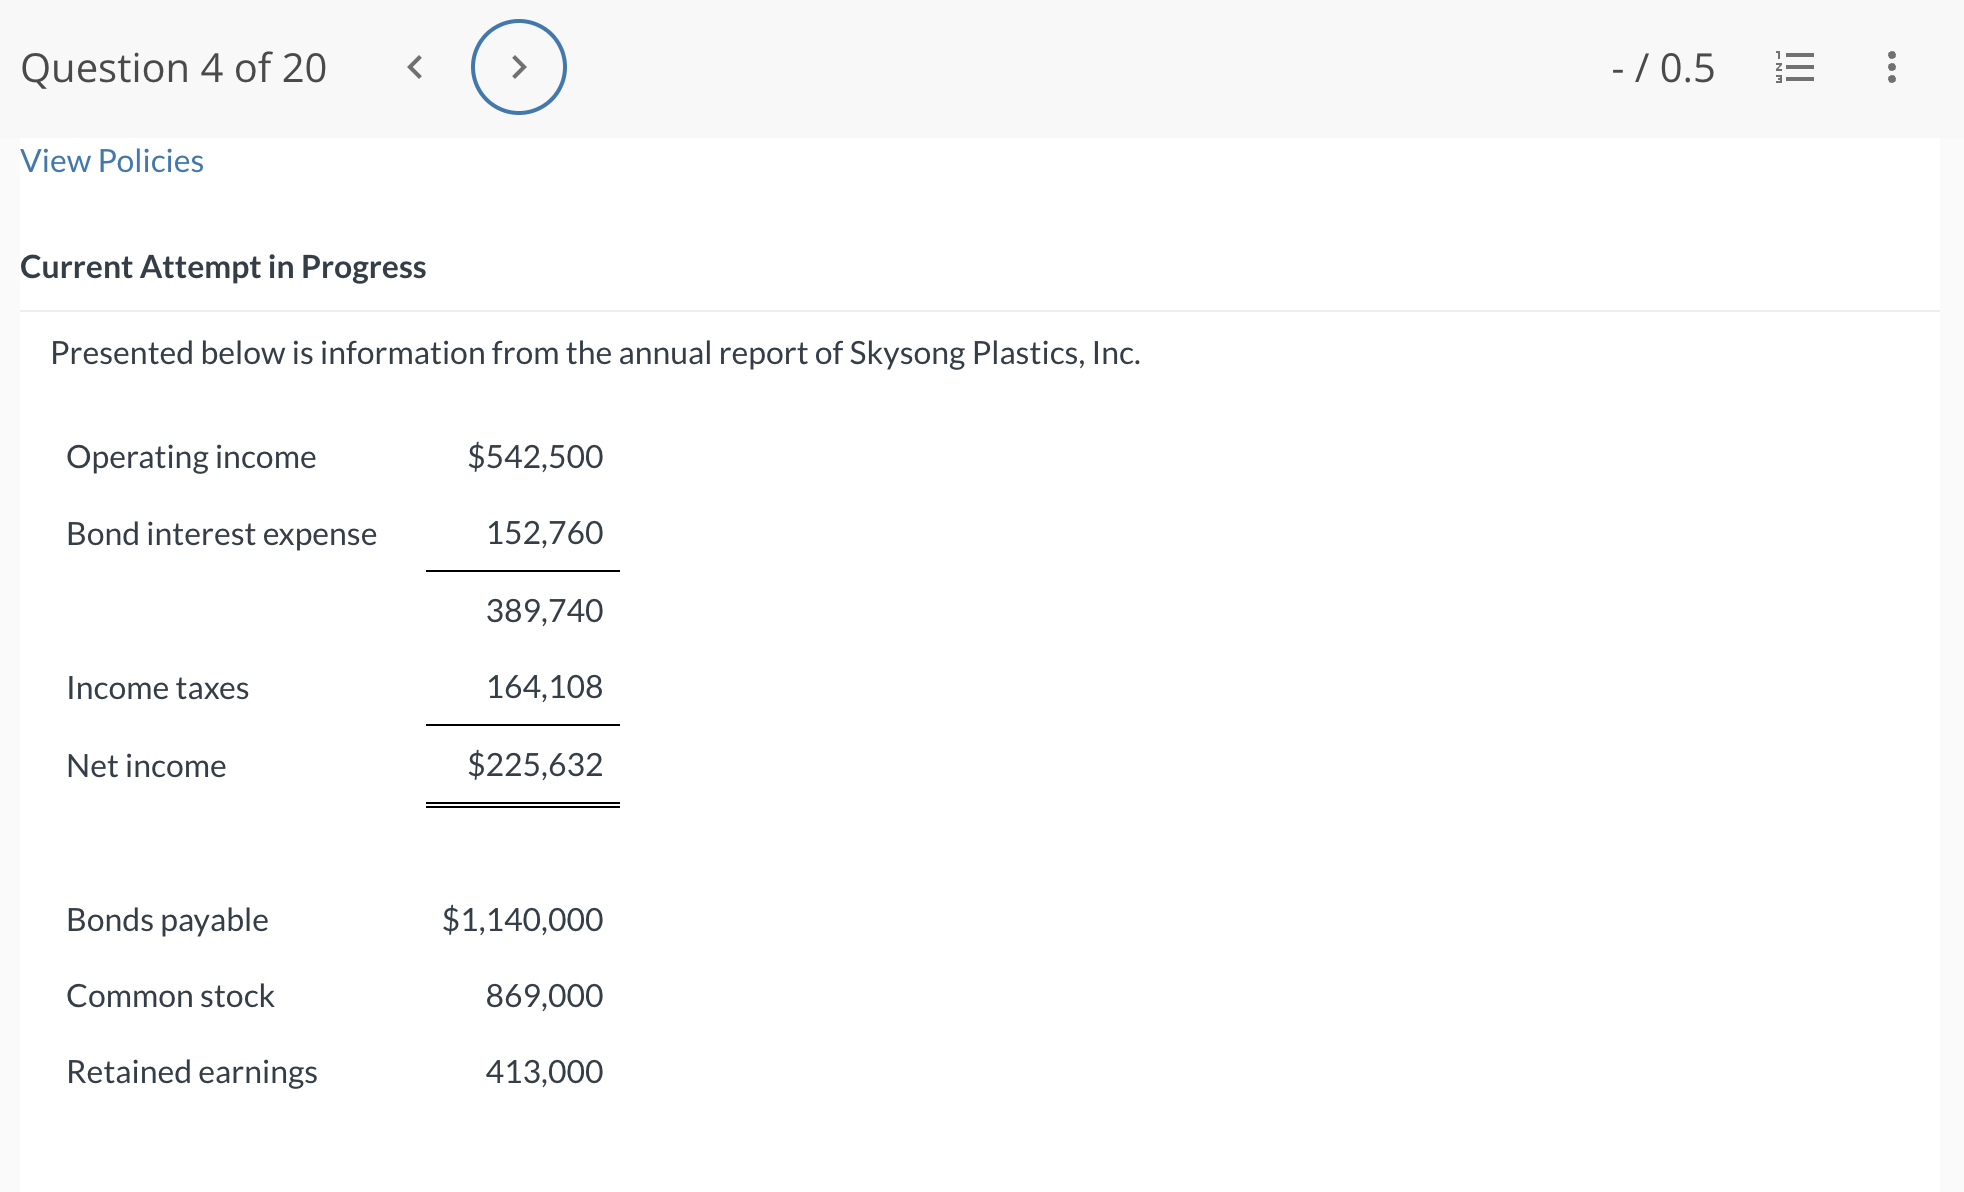Click the 'Bond interest expense' label
Screen dimensions: 1964x1192
221,534
